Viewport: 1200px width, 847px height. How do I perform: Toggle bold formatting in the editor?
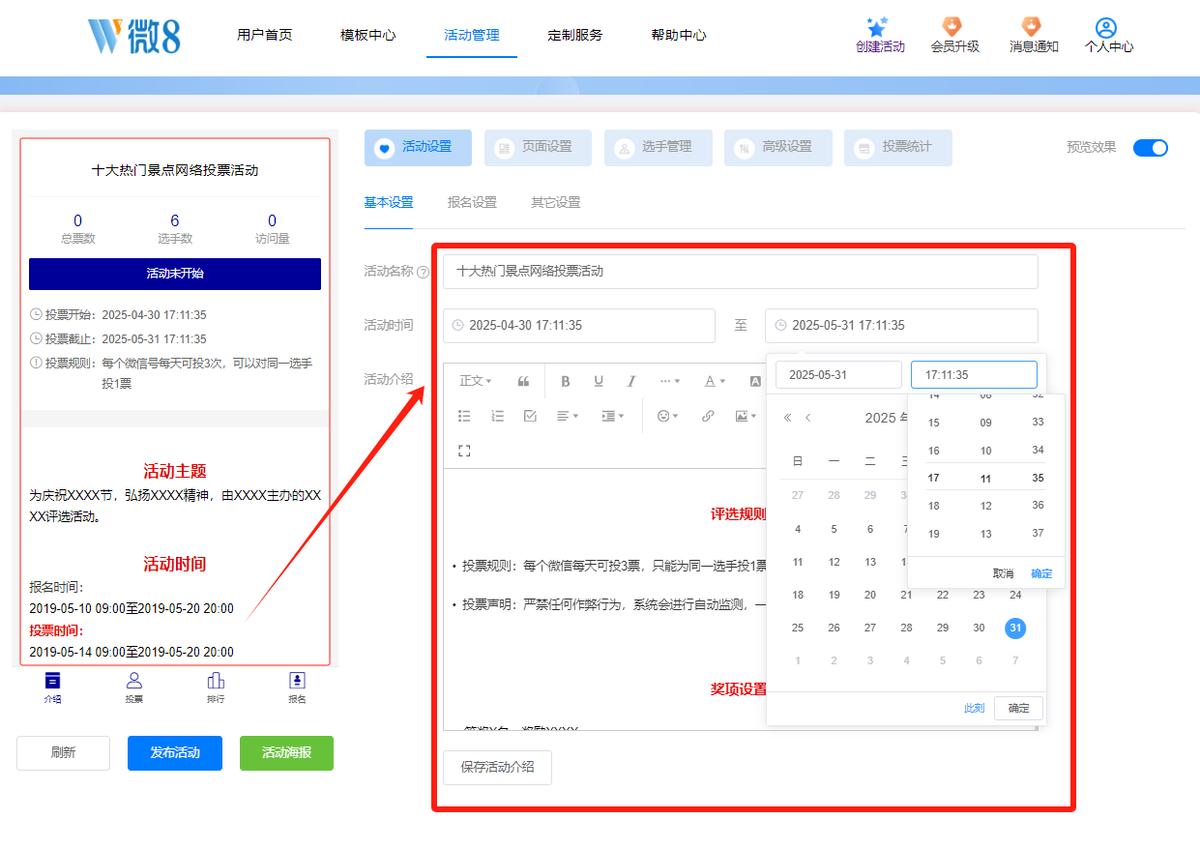(565, 381)
